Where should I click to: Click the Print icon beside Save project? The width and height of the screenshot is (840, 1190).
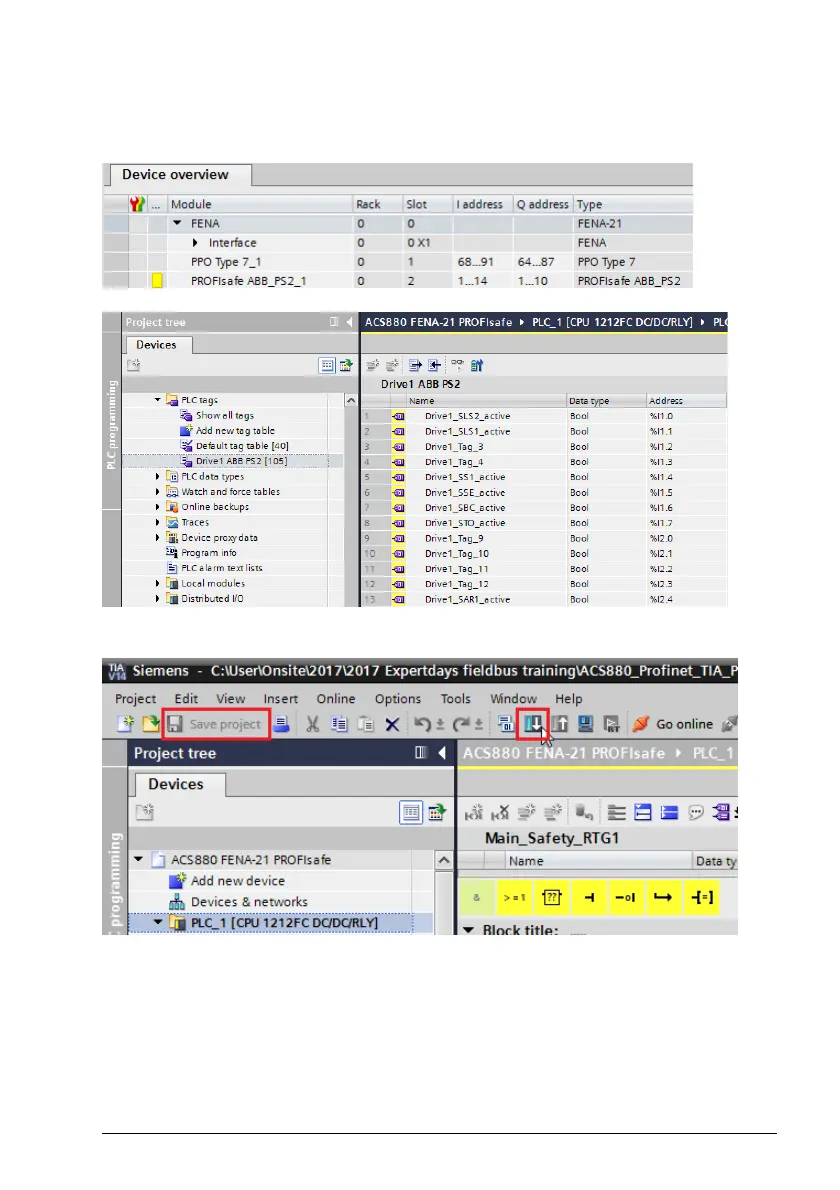click(x=282, y=724)
